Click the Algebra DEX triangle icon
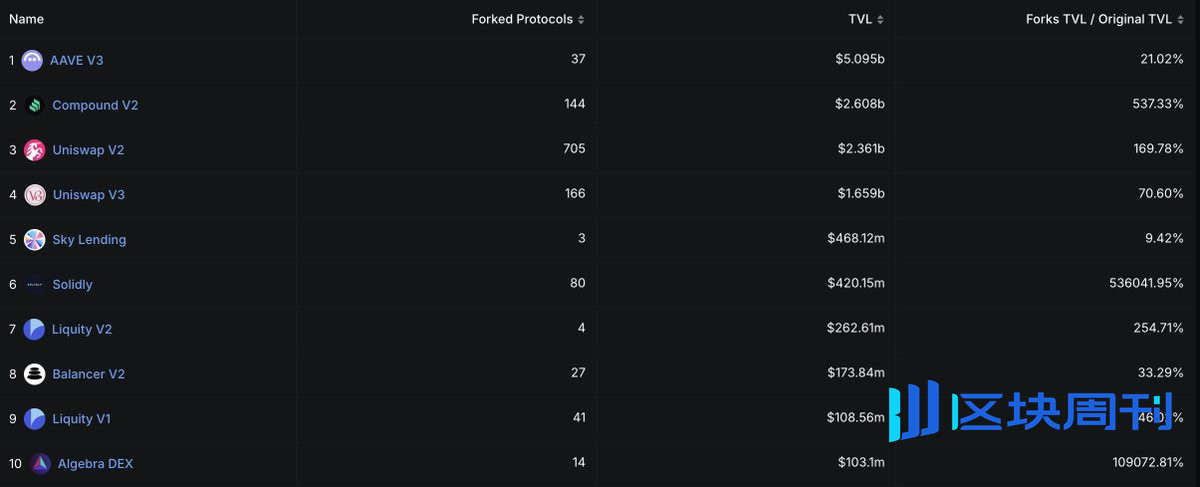 (40, 463)
